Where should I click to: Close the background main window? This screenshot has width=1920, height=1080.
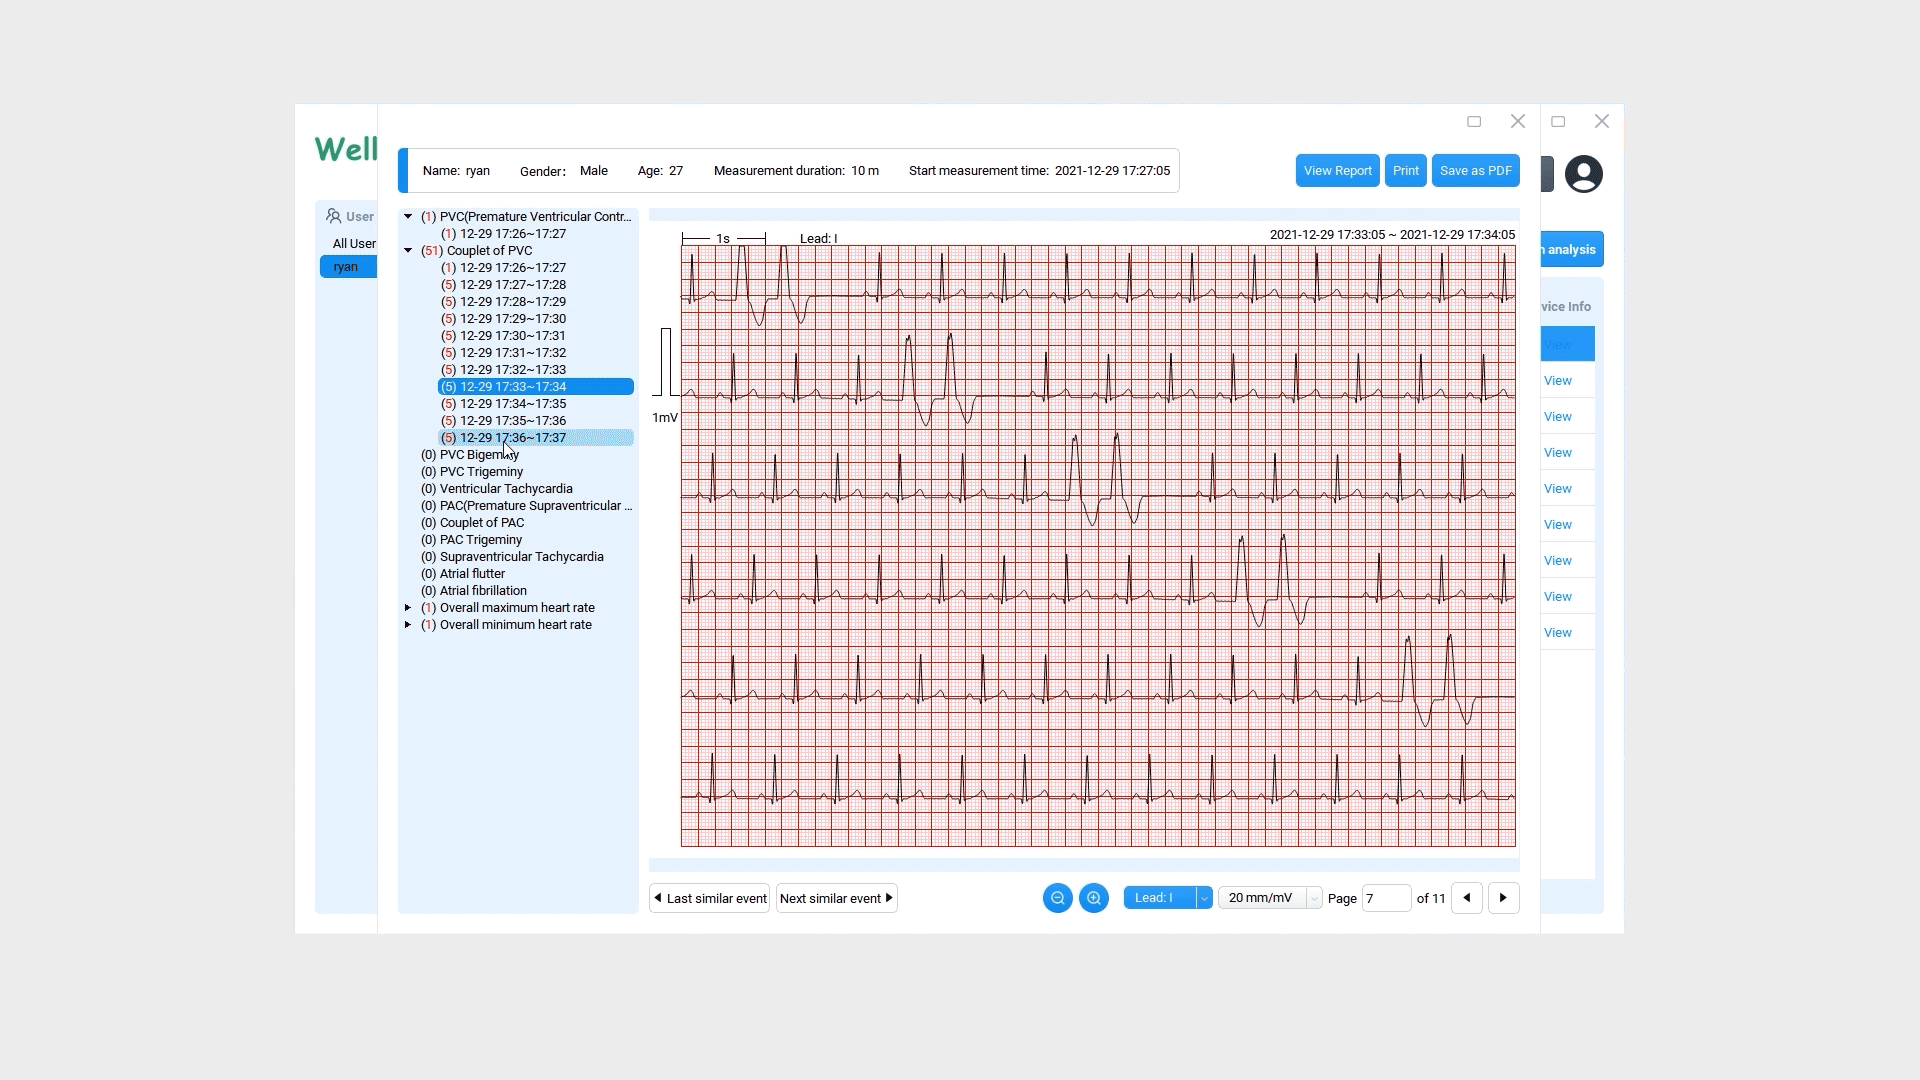[x=1602, y=121]
